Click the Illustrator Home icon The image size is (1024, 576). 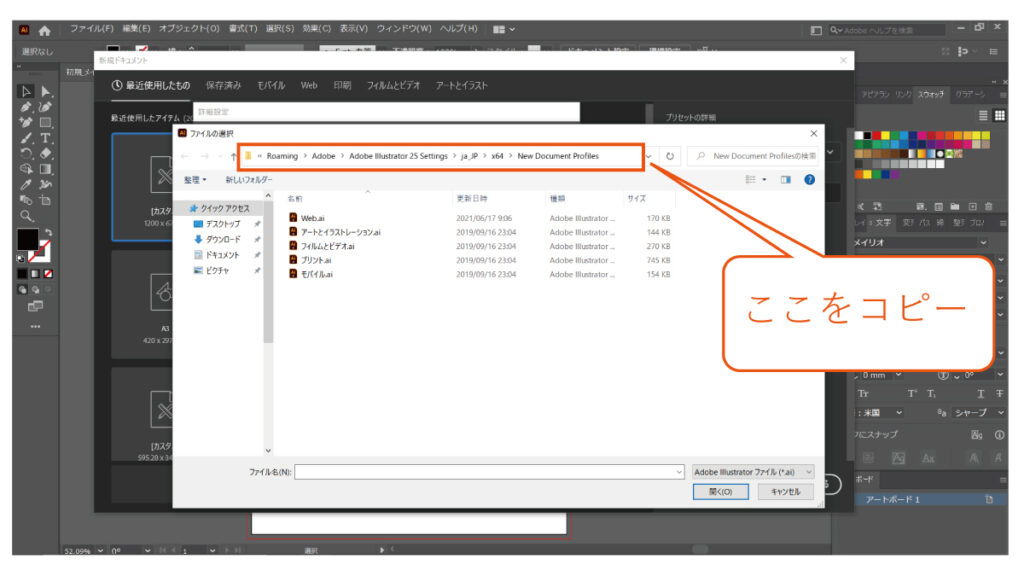coord(44,30)
